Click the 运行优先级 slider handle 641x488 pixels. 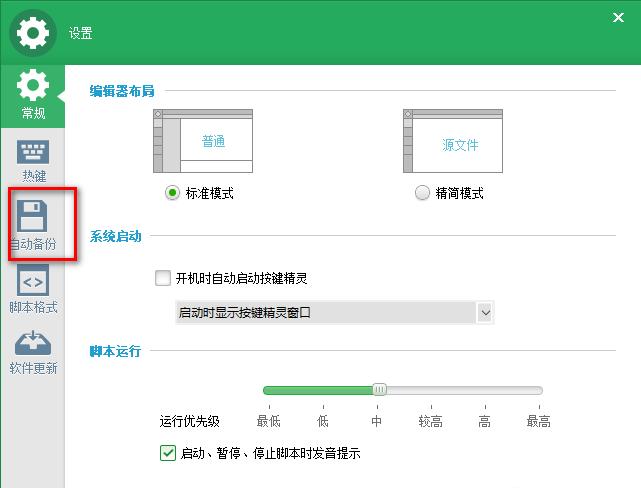[379, 390]
